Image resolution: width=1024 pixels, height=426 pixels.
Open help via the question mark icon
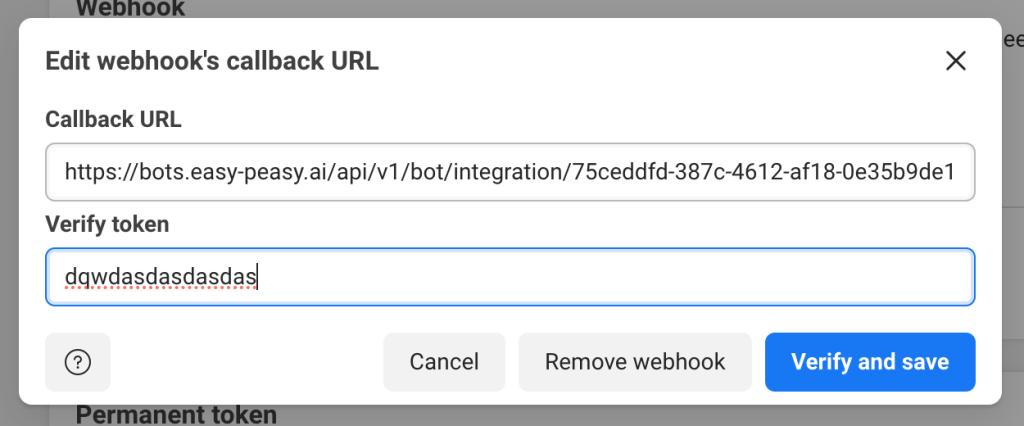pyautogui.click(x=78, y=362)
